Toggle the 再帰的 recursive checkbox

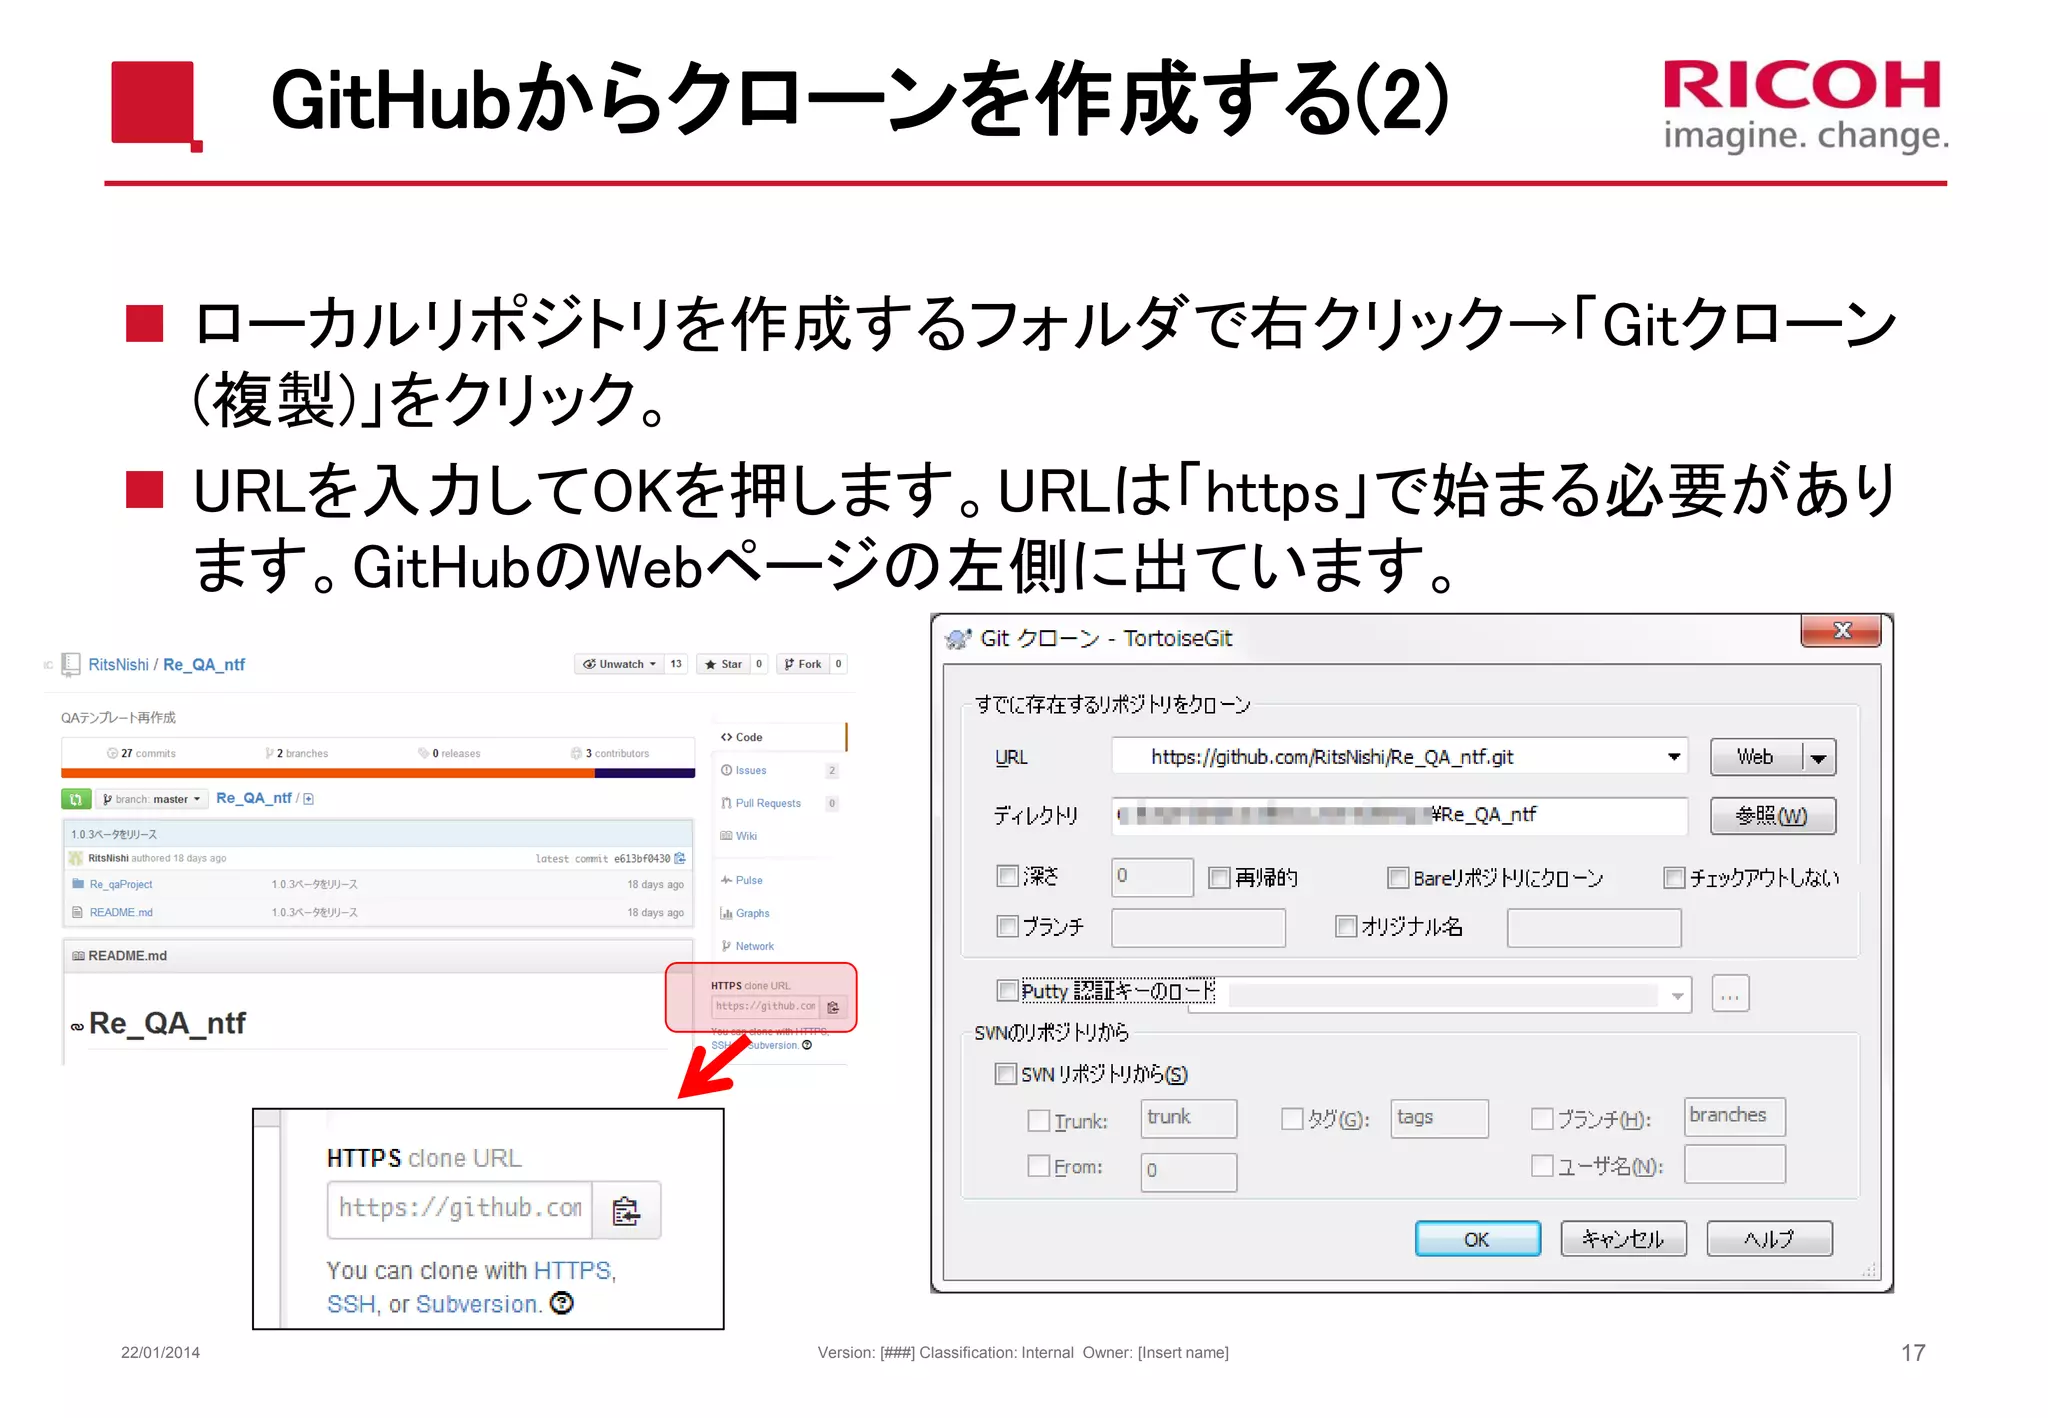(x=1219, y=878)
